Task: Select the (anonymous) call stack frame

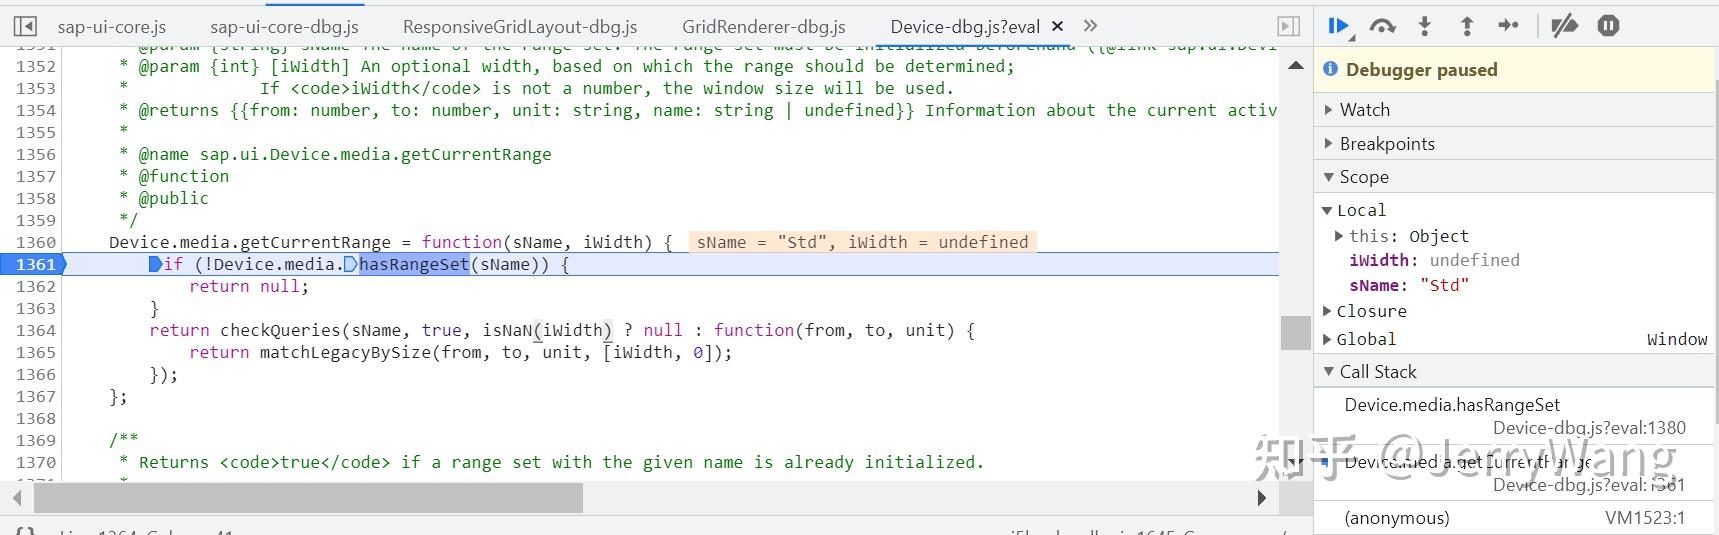Action: [x=1514, y=518]
